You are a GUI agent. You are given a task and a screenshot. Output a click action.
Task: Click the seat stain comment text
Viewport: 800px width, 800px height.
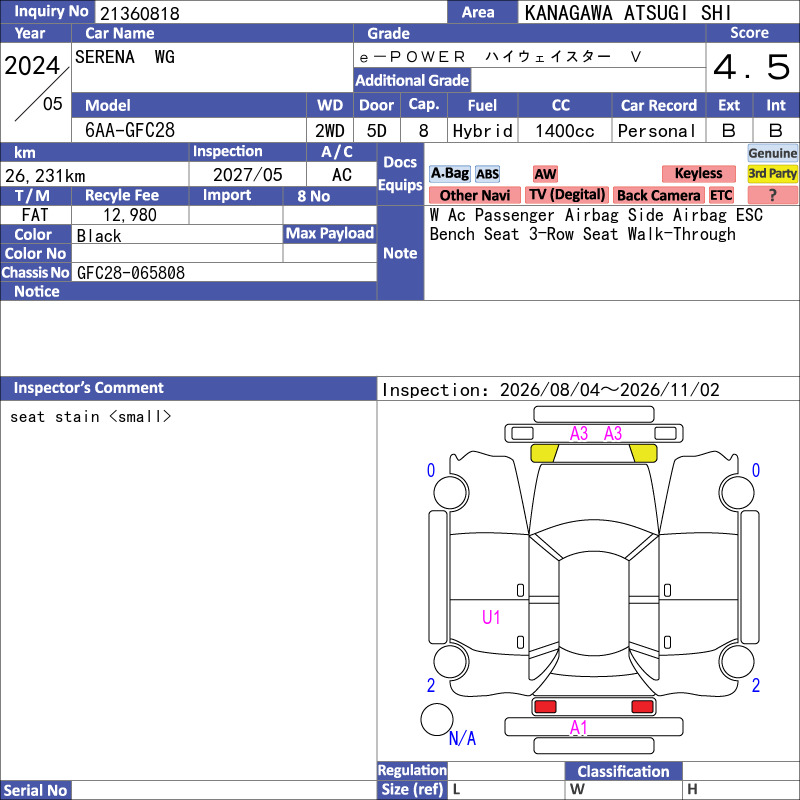point(90,417)
